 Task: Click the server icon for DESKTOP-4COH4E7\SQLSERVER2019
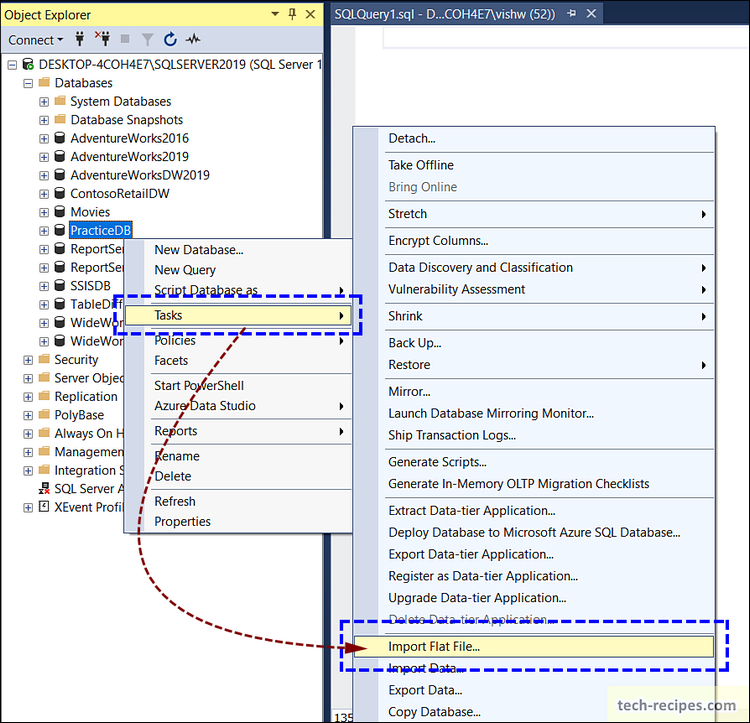pos(27,64)
